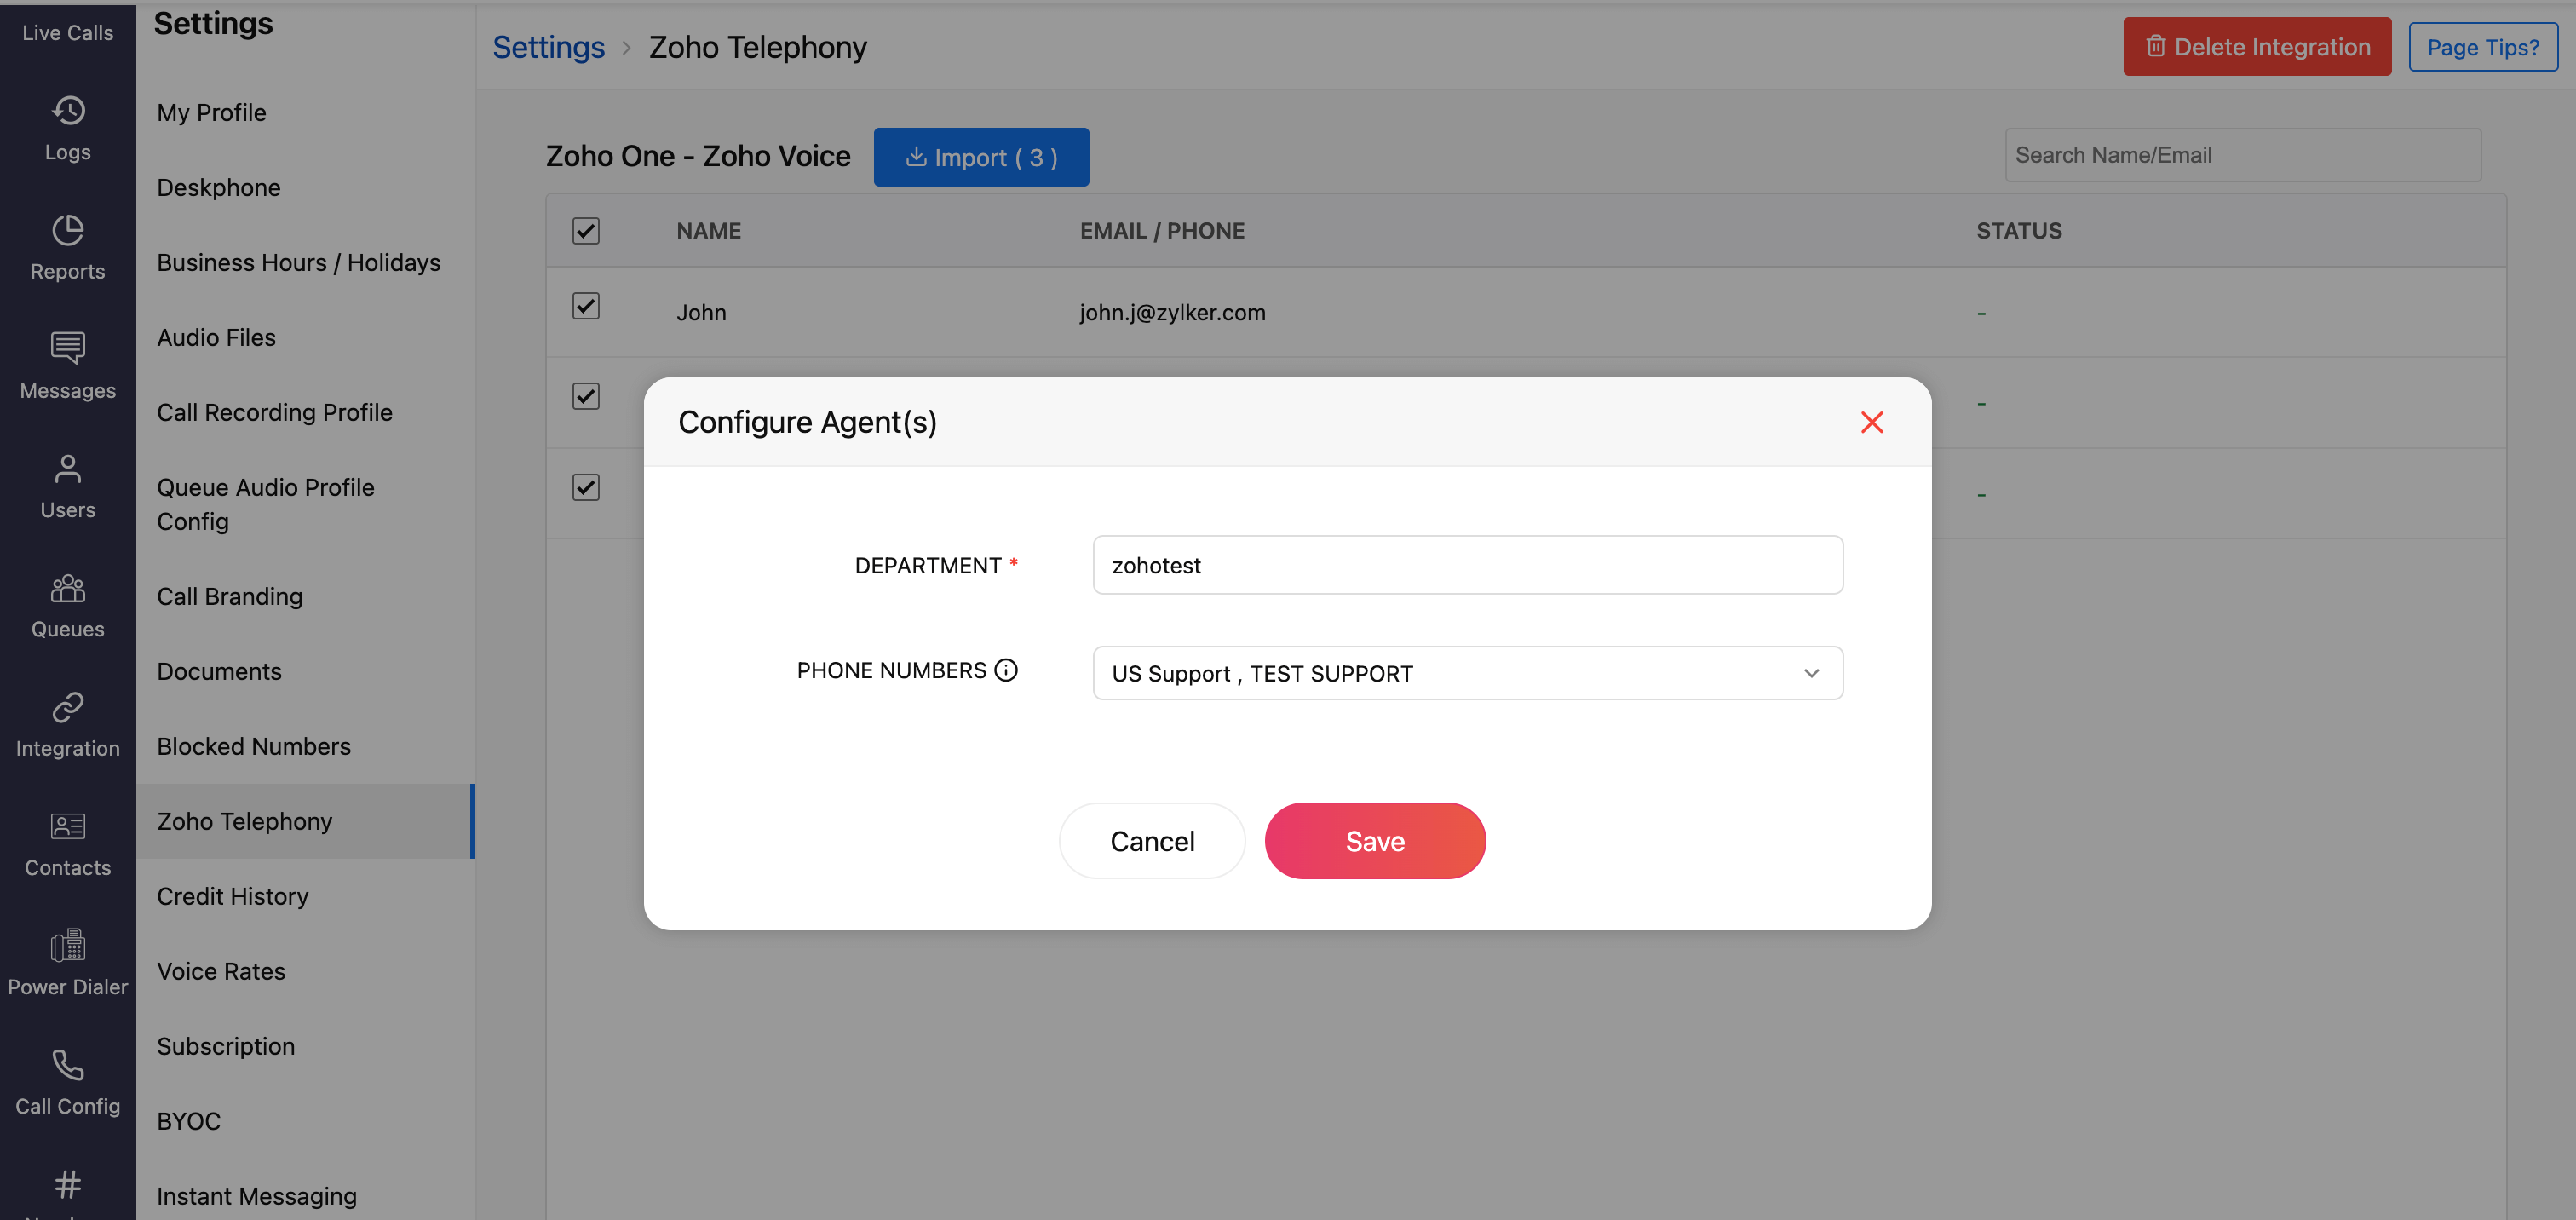Open the Call Recording Profile settings item

click(x=274, y=412)
